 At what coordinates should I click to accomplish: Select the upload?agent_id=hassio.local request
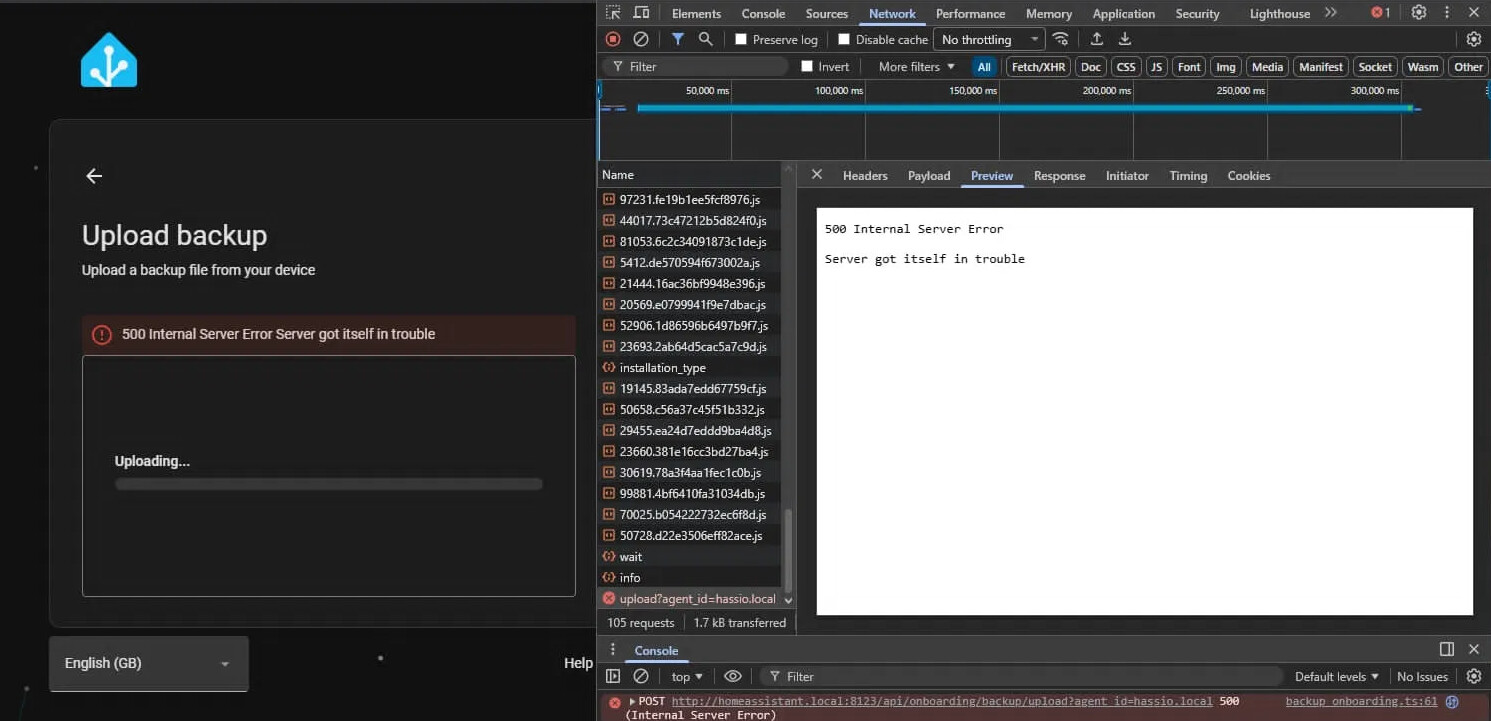tap(689, 598)
